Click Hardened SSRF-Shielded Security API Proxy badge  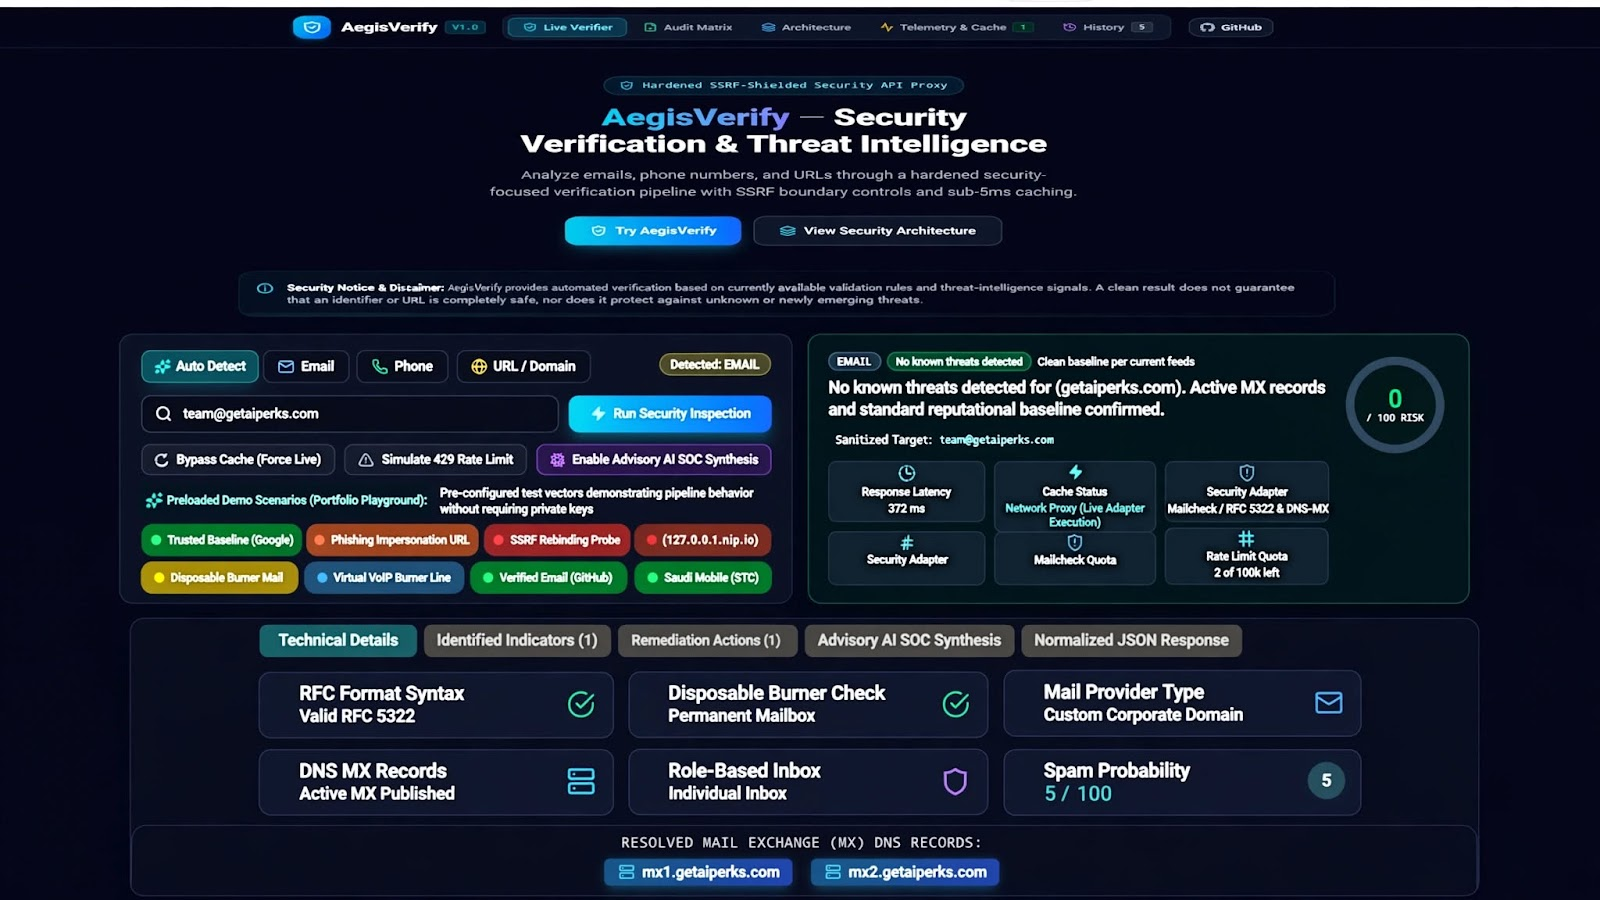click(783, 85)
